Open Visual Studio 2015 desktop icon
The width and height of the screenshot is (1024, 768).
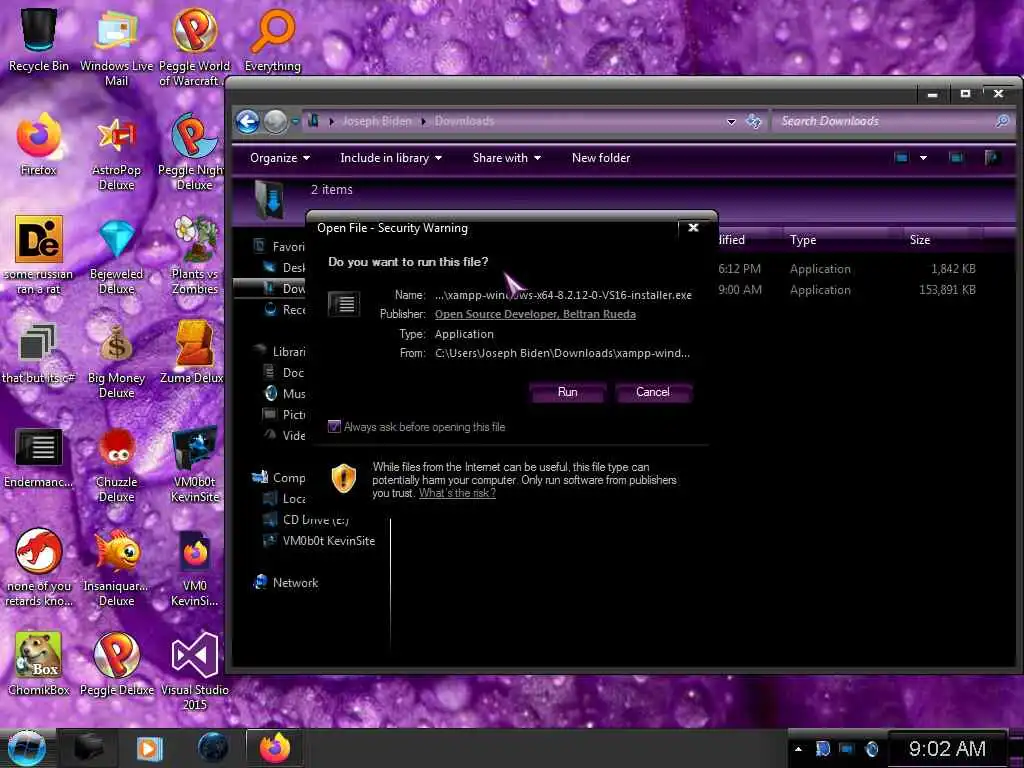coord(194,671)
